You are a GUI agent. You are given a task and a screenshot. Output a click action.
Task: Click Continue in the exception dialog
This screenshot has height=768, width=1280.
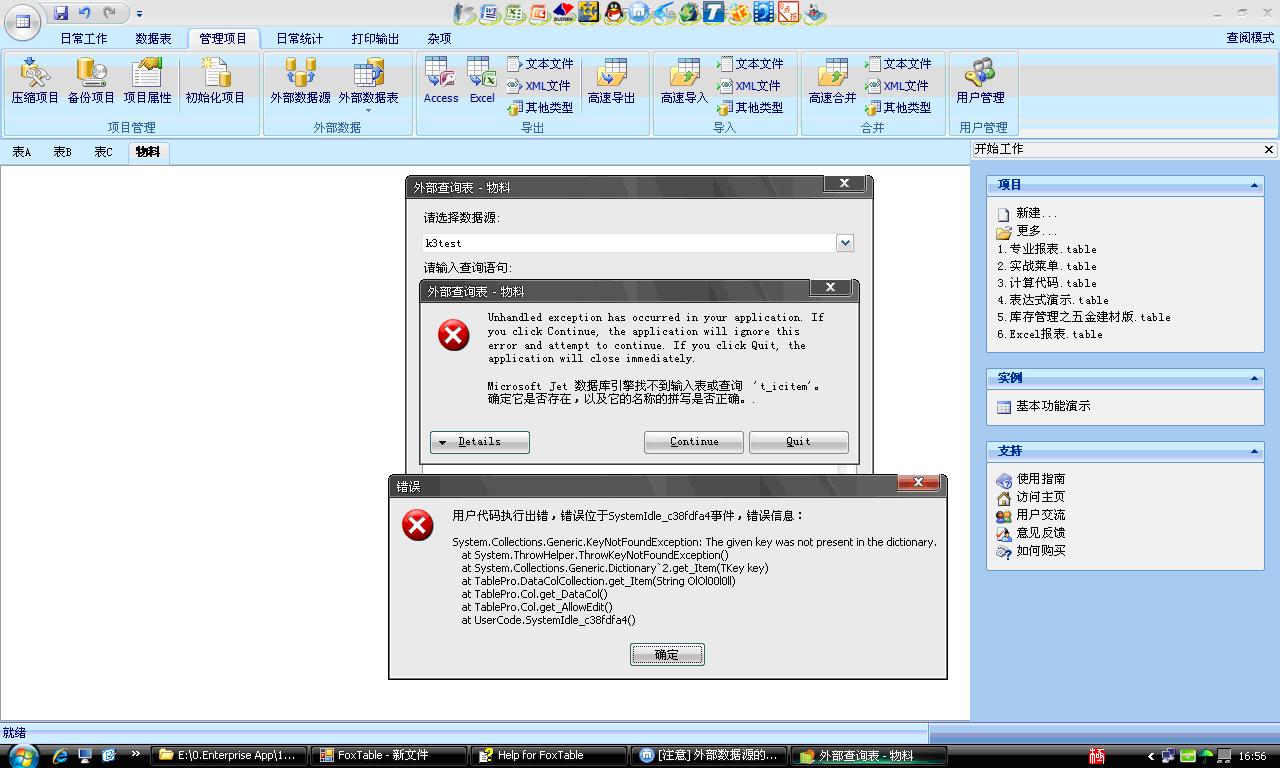[694, 442]
